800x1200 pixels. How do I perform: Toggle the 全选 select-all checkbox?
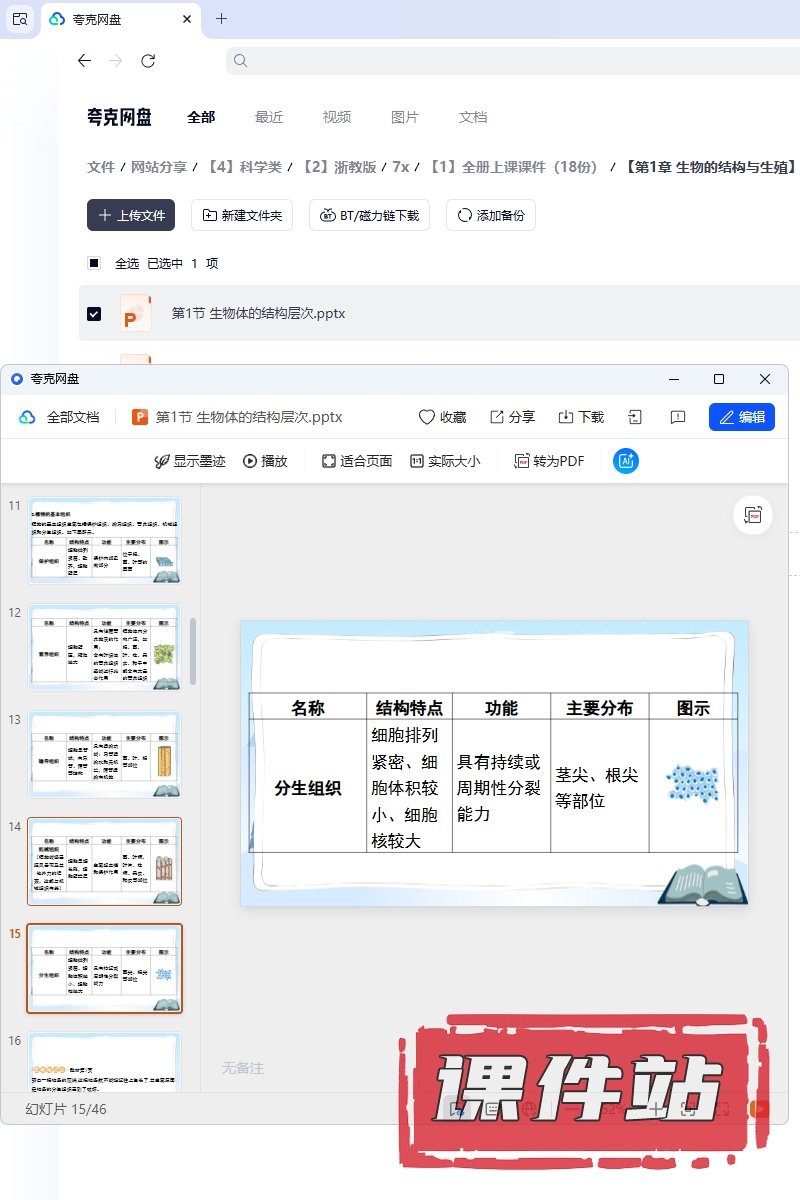tap(94, 263)
